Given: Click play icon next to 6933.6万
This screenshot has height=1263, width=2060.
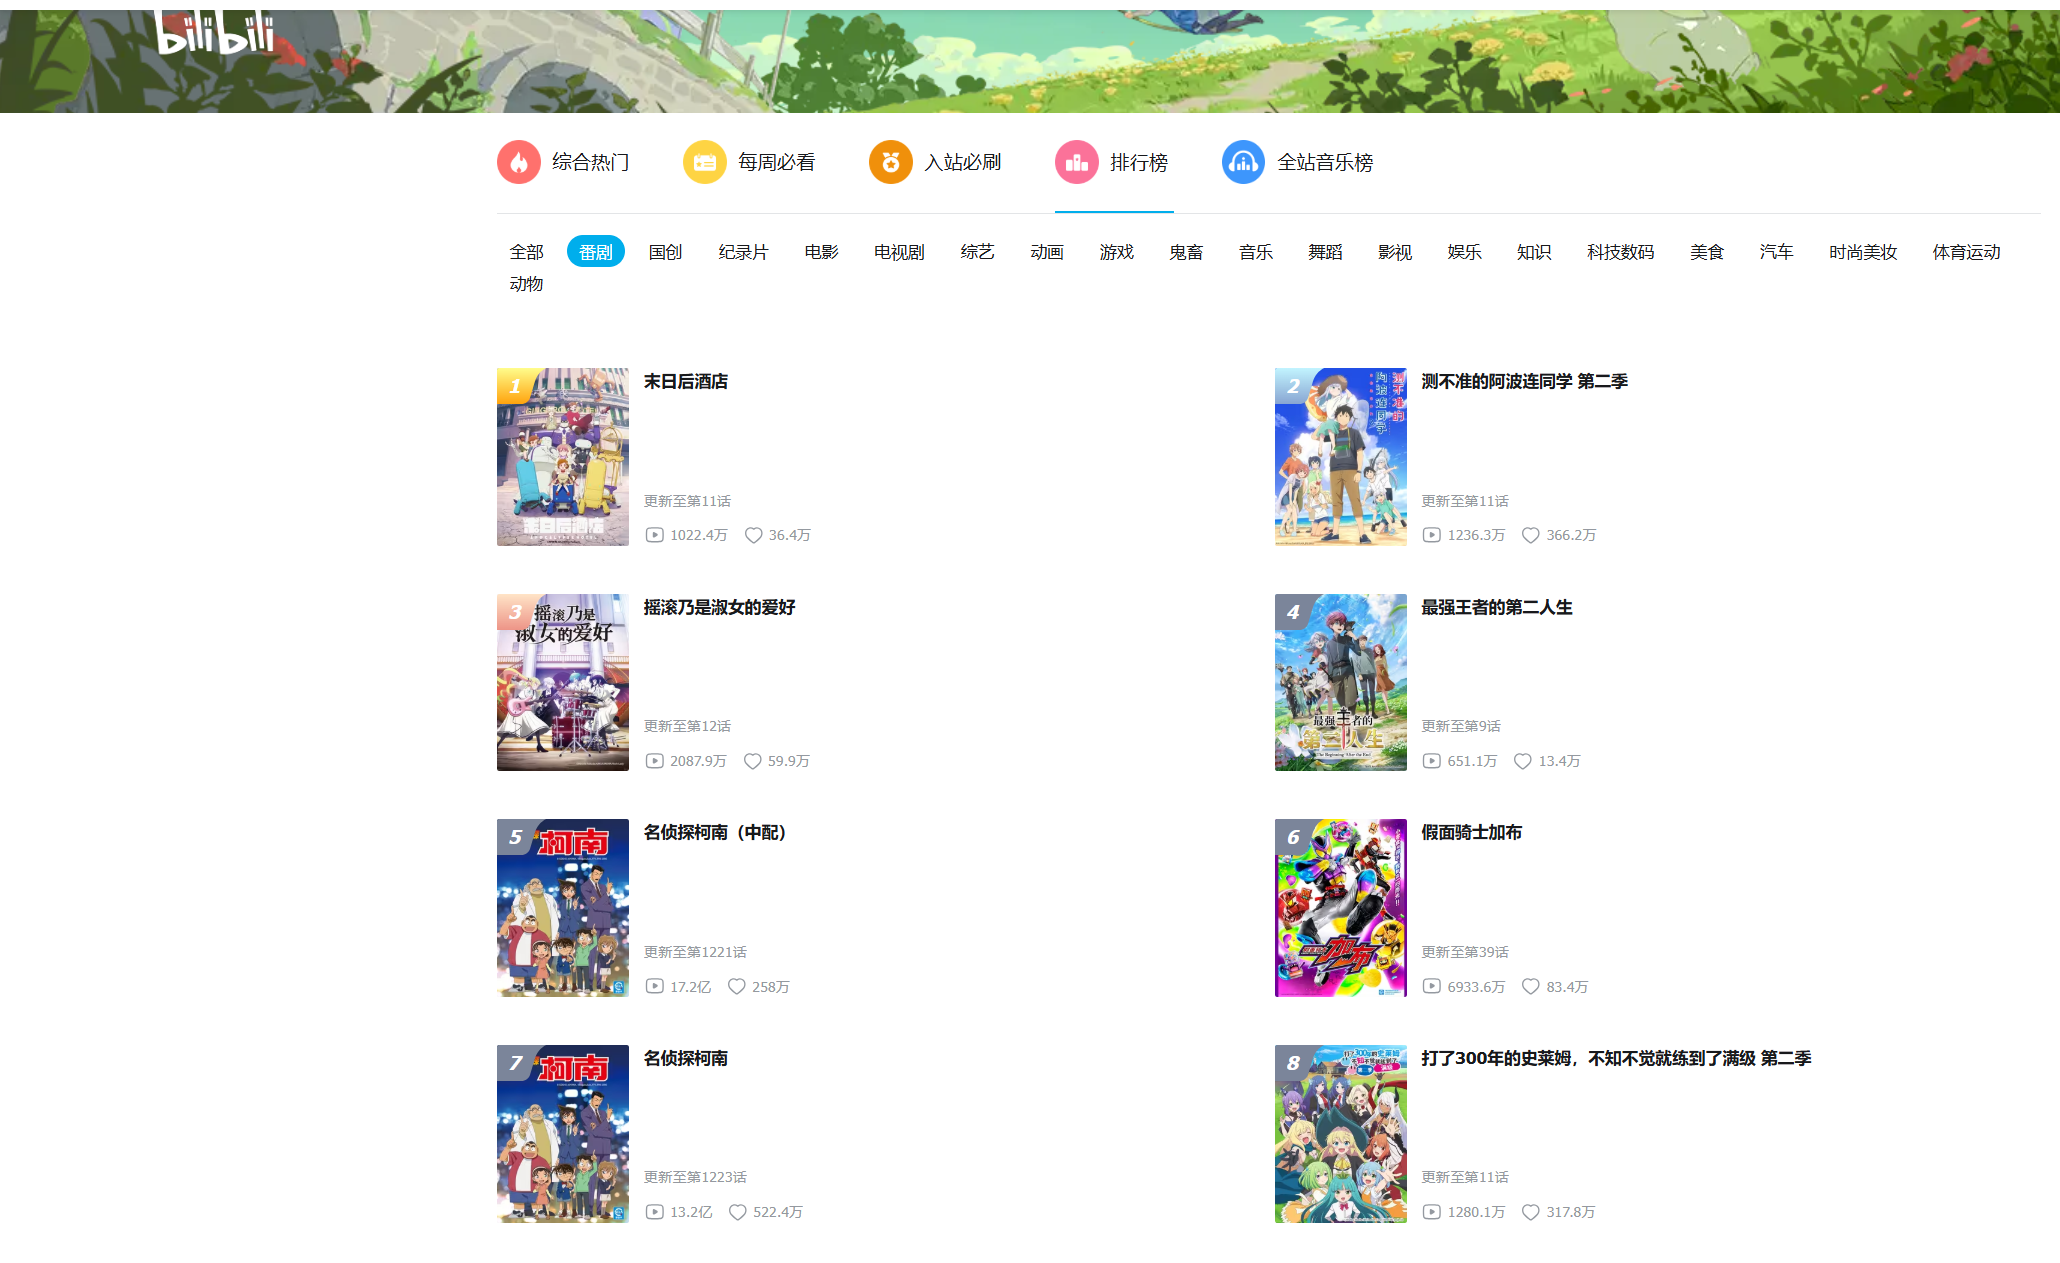Looking at the screenshot, I should [1432, 986].
